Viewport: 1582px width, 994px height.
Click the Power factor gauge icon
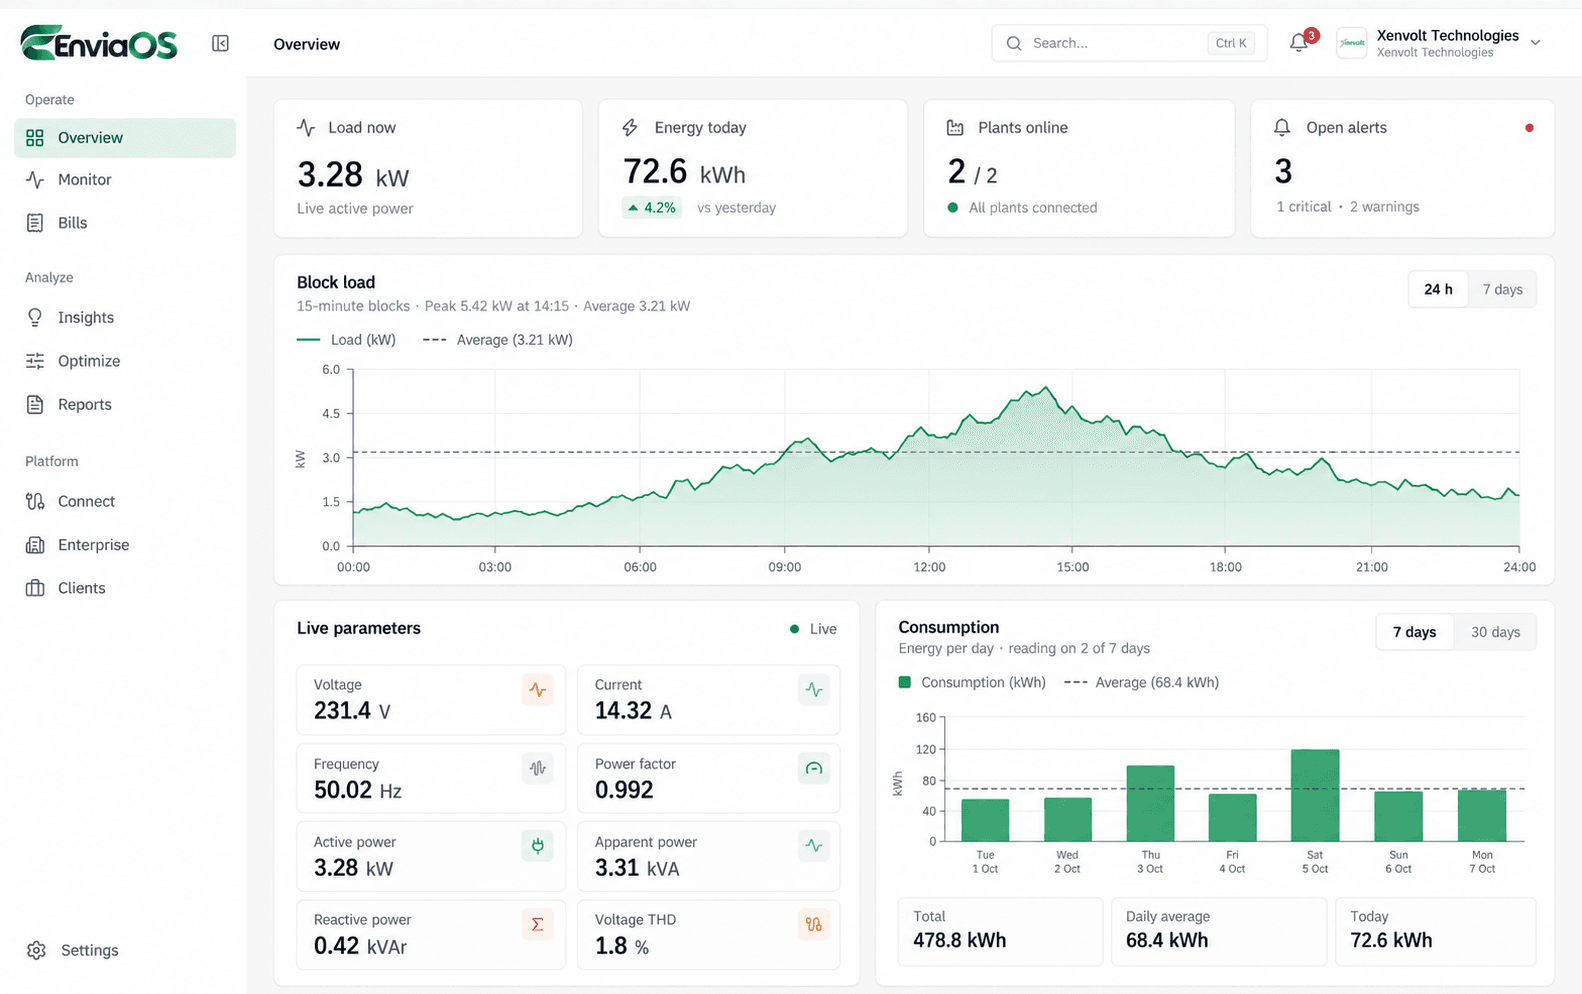(x=814, y=768)
